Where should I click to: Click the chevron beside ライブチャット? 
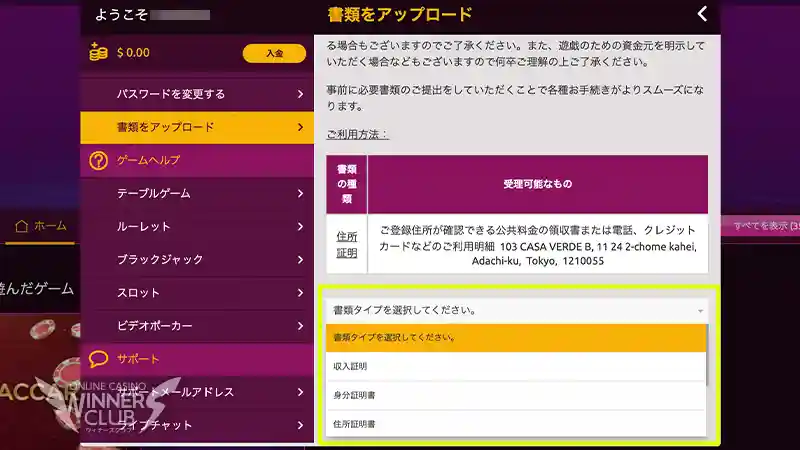click(x=300, y=425)
